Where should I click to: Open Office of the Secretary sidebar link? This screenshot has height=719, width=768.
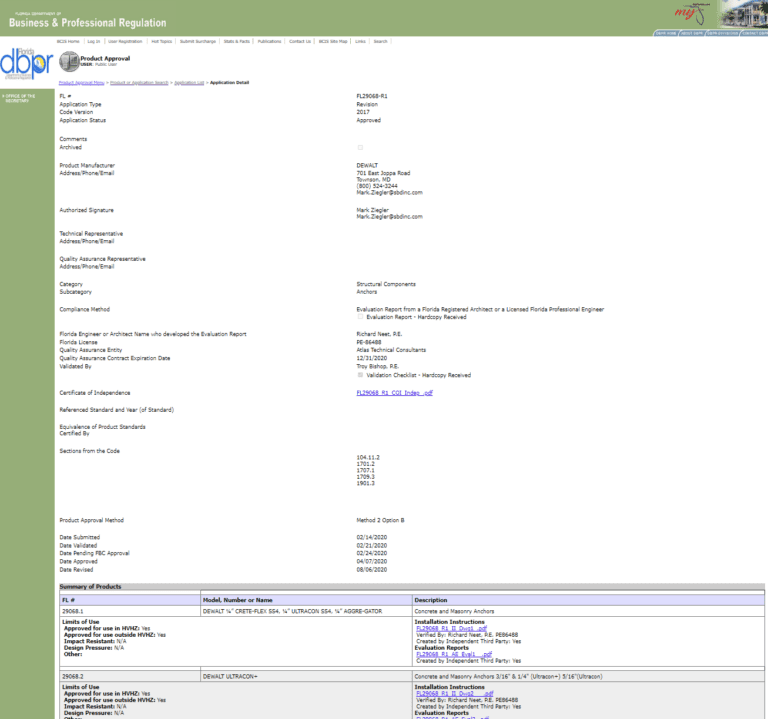(x=20, y=98)
